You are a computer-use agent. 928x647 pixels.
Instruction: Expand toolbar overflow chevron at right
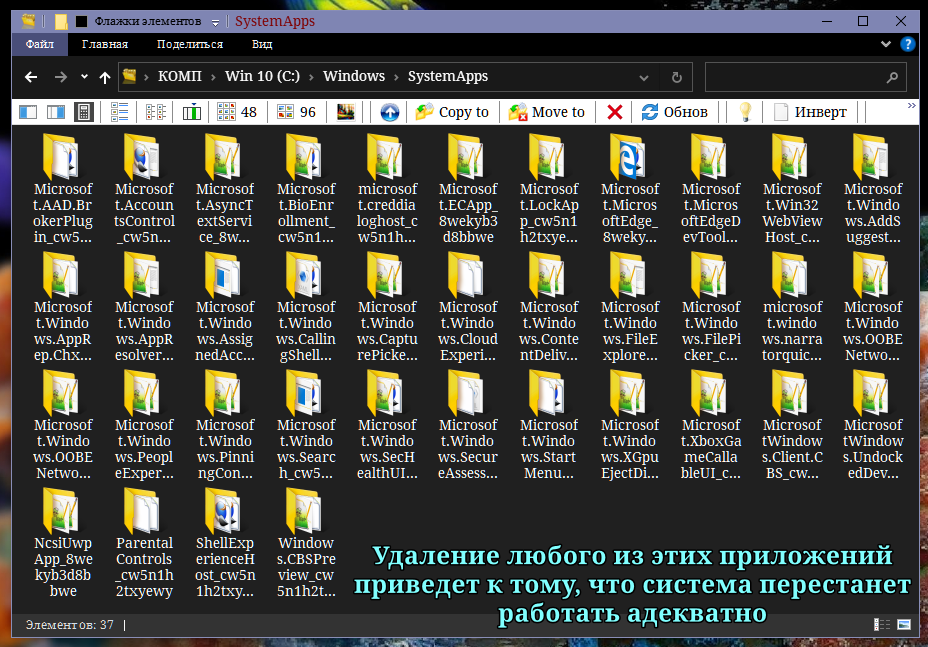tap(911, 106)
